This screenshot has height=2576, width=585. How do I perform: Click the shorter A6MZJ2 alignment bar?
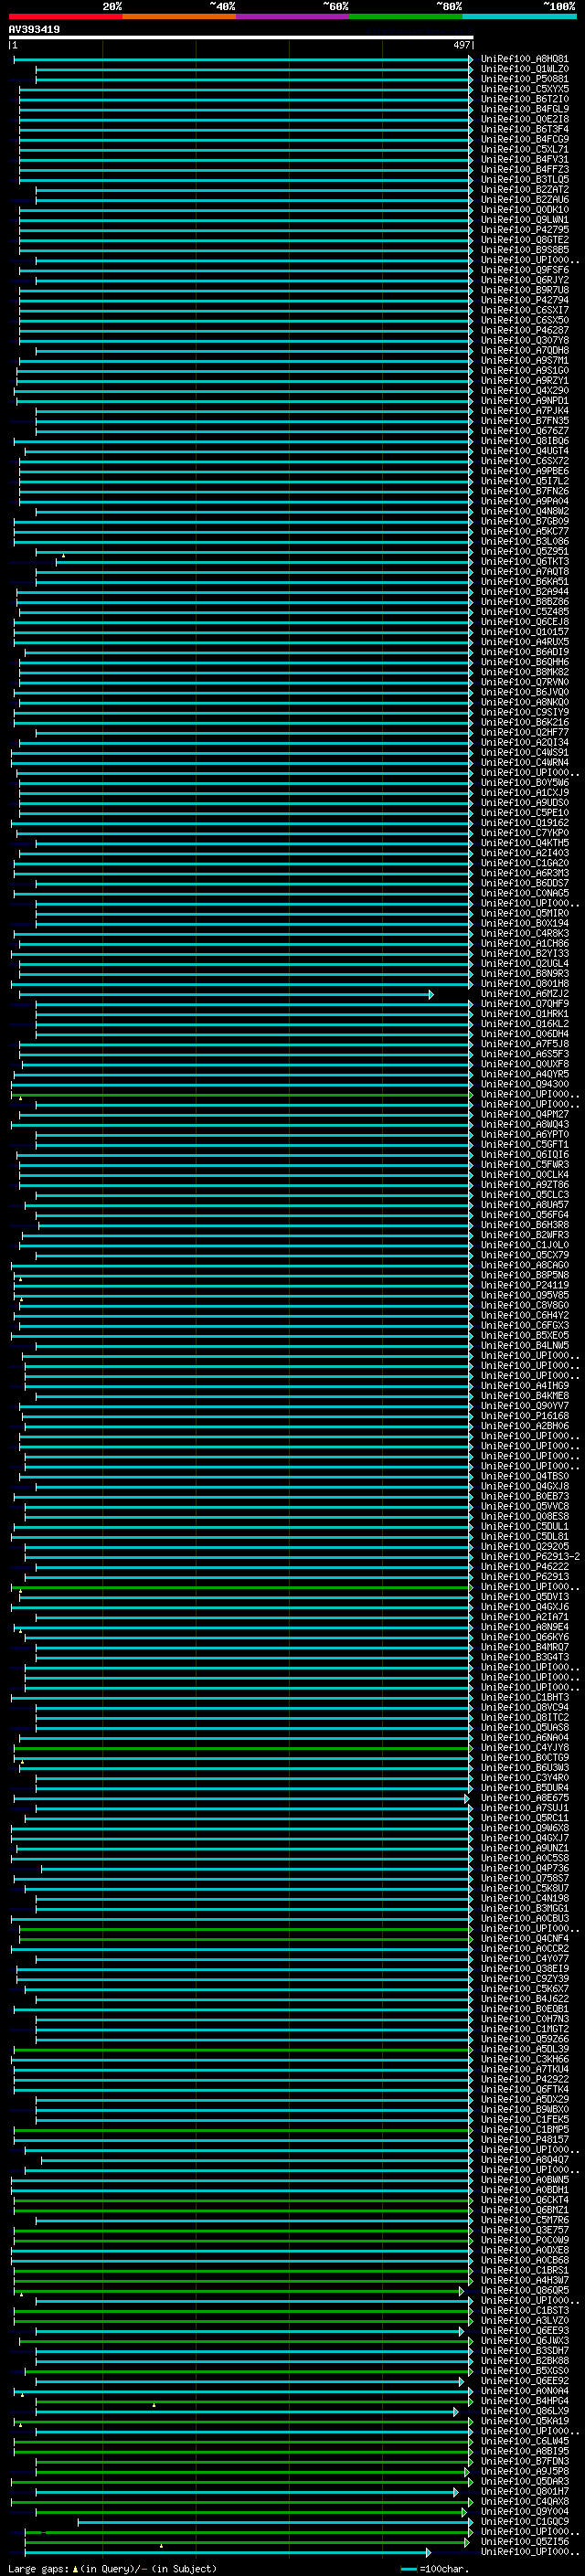226,994
